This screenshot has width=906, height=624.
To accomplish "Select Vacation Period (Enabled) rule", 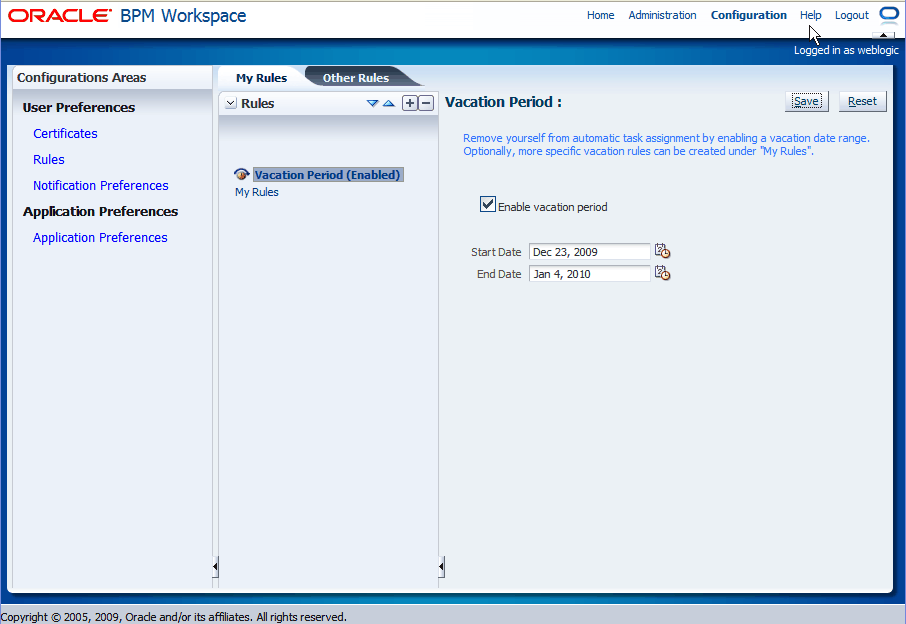I will pos(328,174).
